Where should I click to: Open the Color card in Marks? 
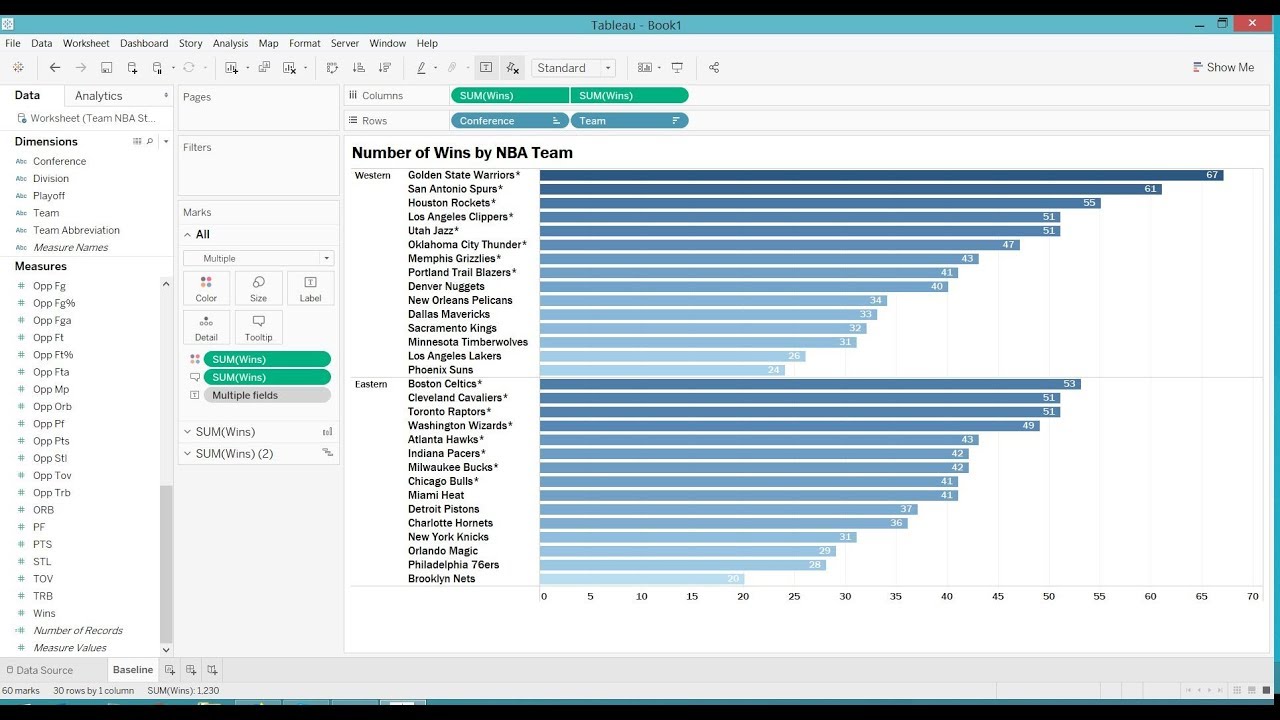pyautogui.click(x=206, y=288)
